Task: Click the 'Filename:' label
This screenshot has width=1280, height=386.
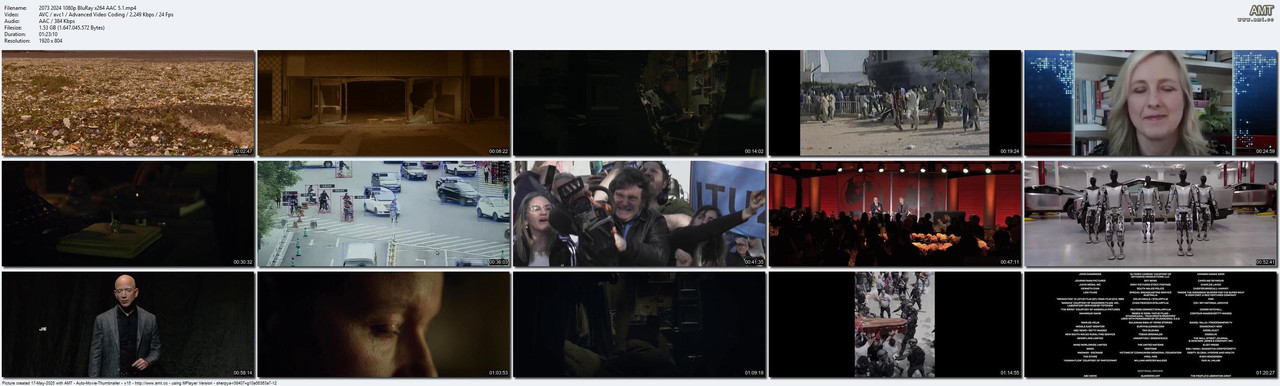Action: 14,7
